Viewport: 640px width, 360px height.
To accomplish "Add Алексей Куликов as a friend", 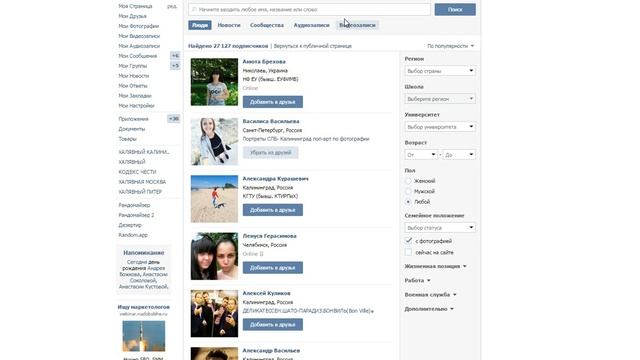I will (273, 324).
